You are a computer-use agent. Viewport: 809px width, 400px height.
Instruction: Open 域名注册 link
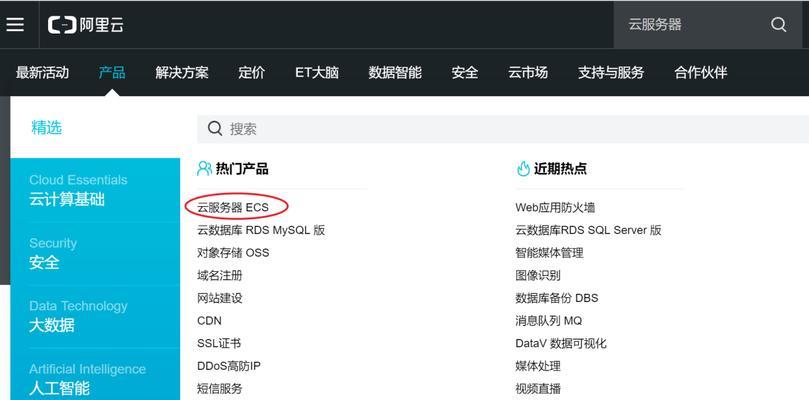(220, 276)
